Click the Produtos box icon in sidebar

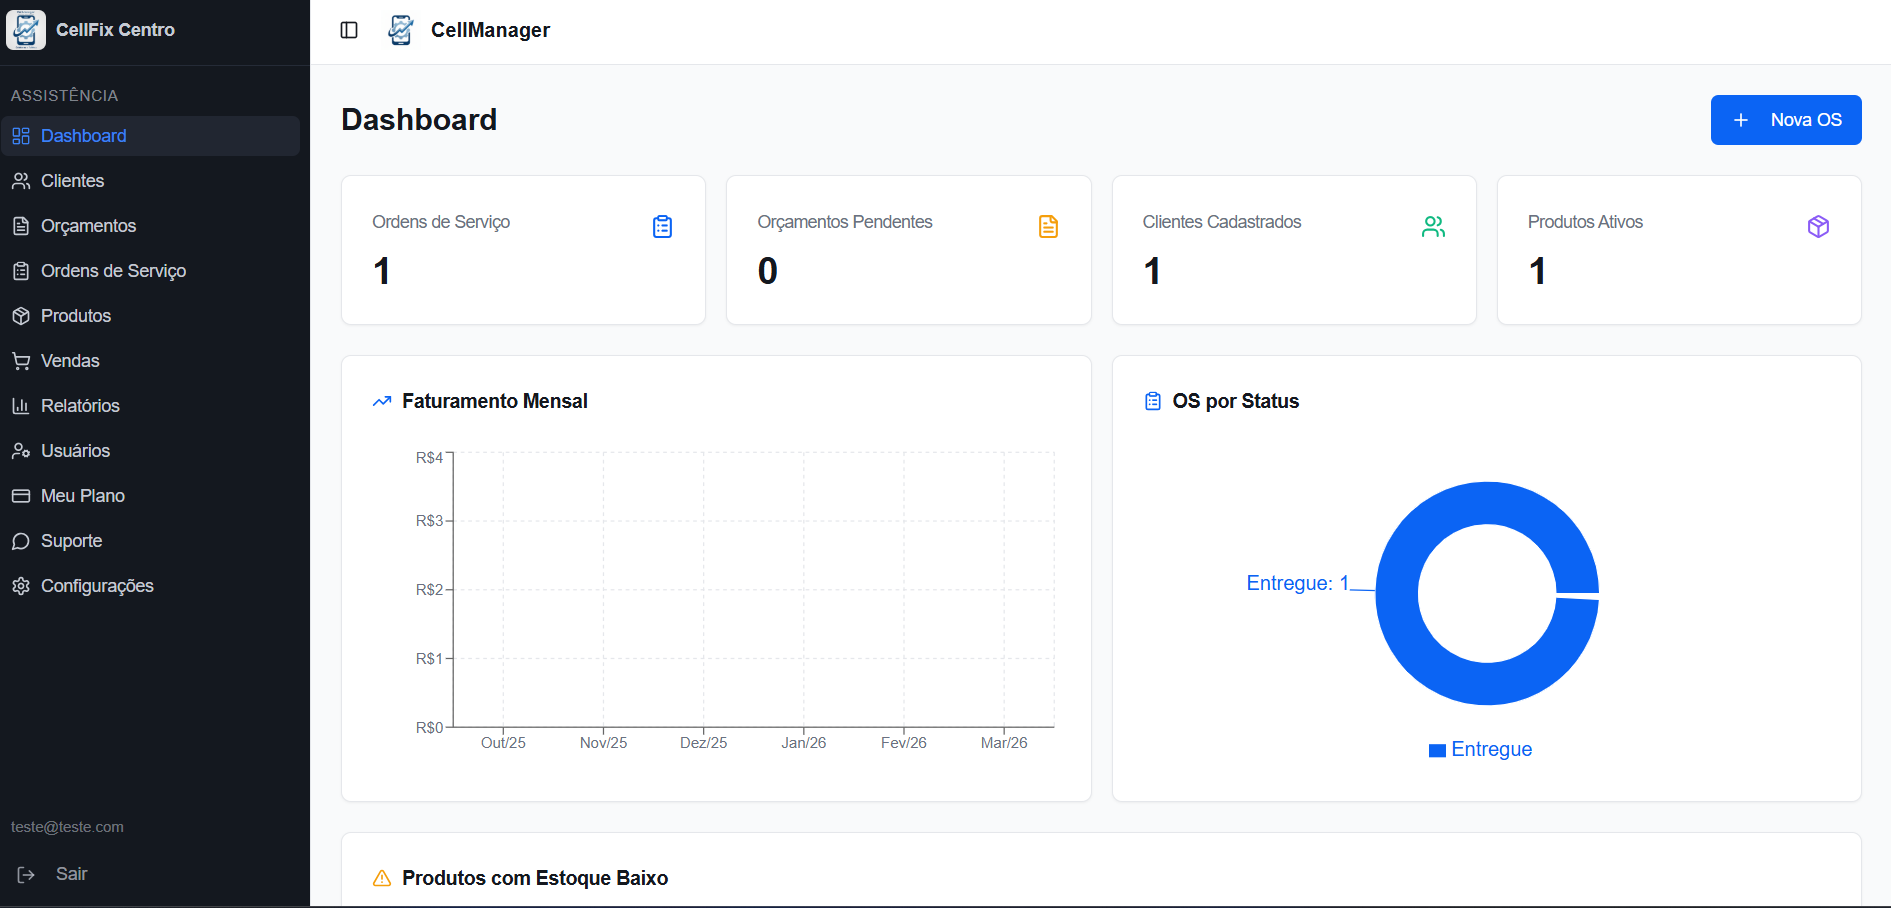[x=21, y=316]
